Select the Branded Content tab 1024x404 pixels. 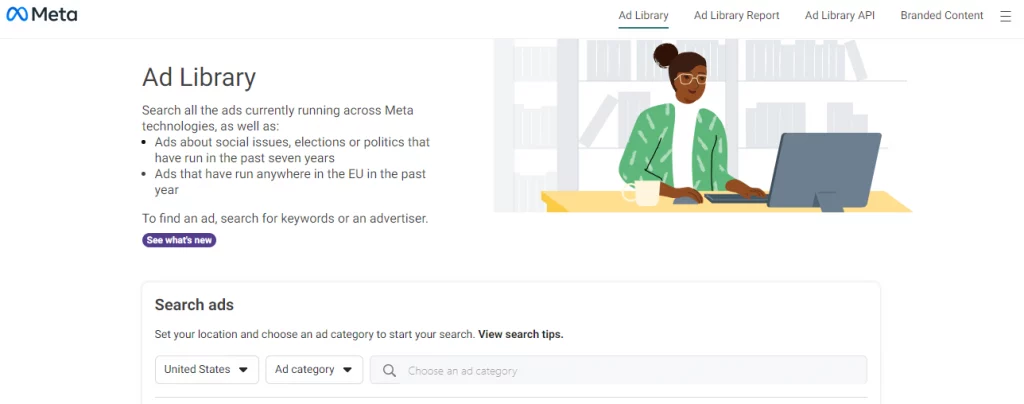(941, 16)
